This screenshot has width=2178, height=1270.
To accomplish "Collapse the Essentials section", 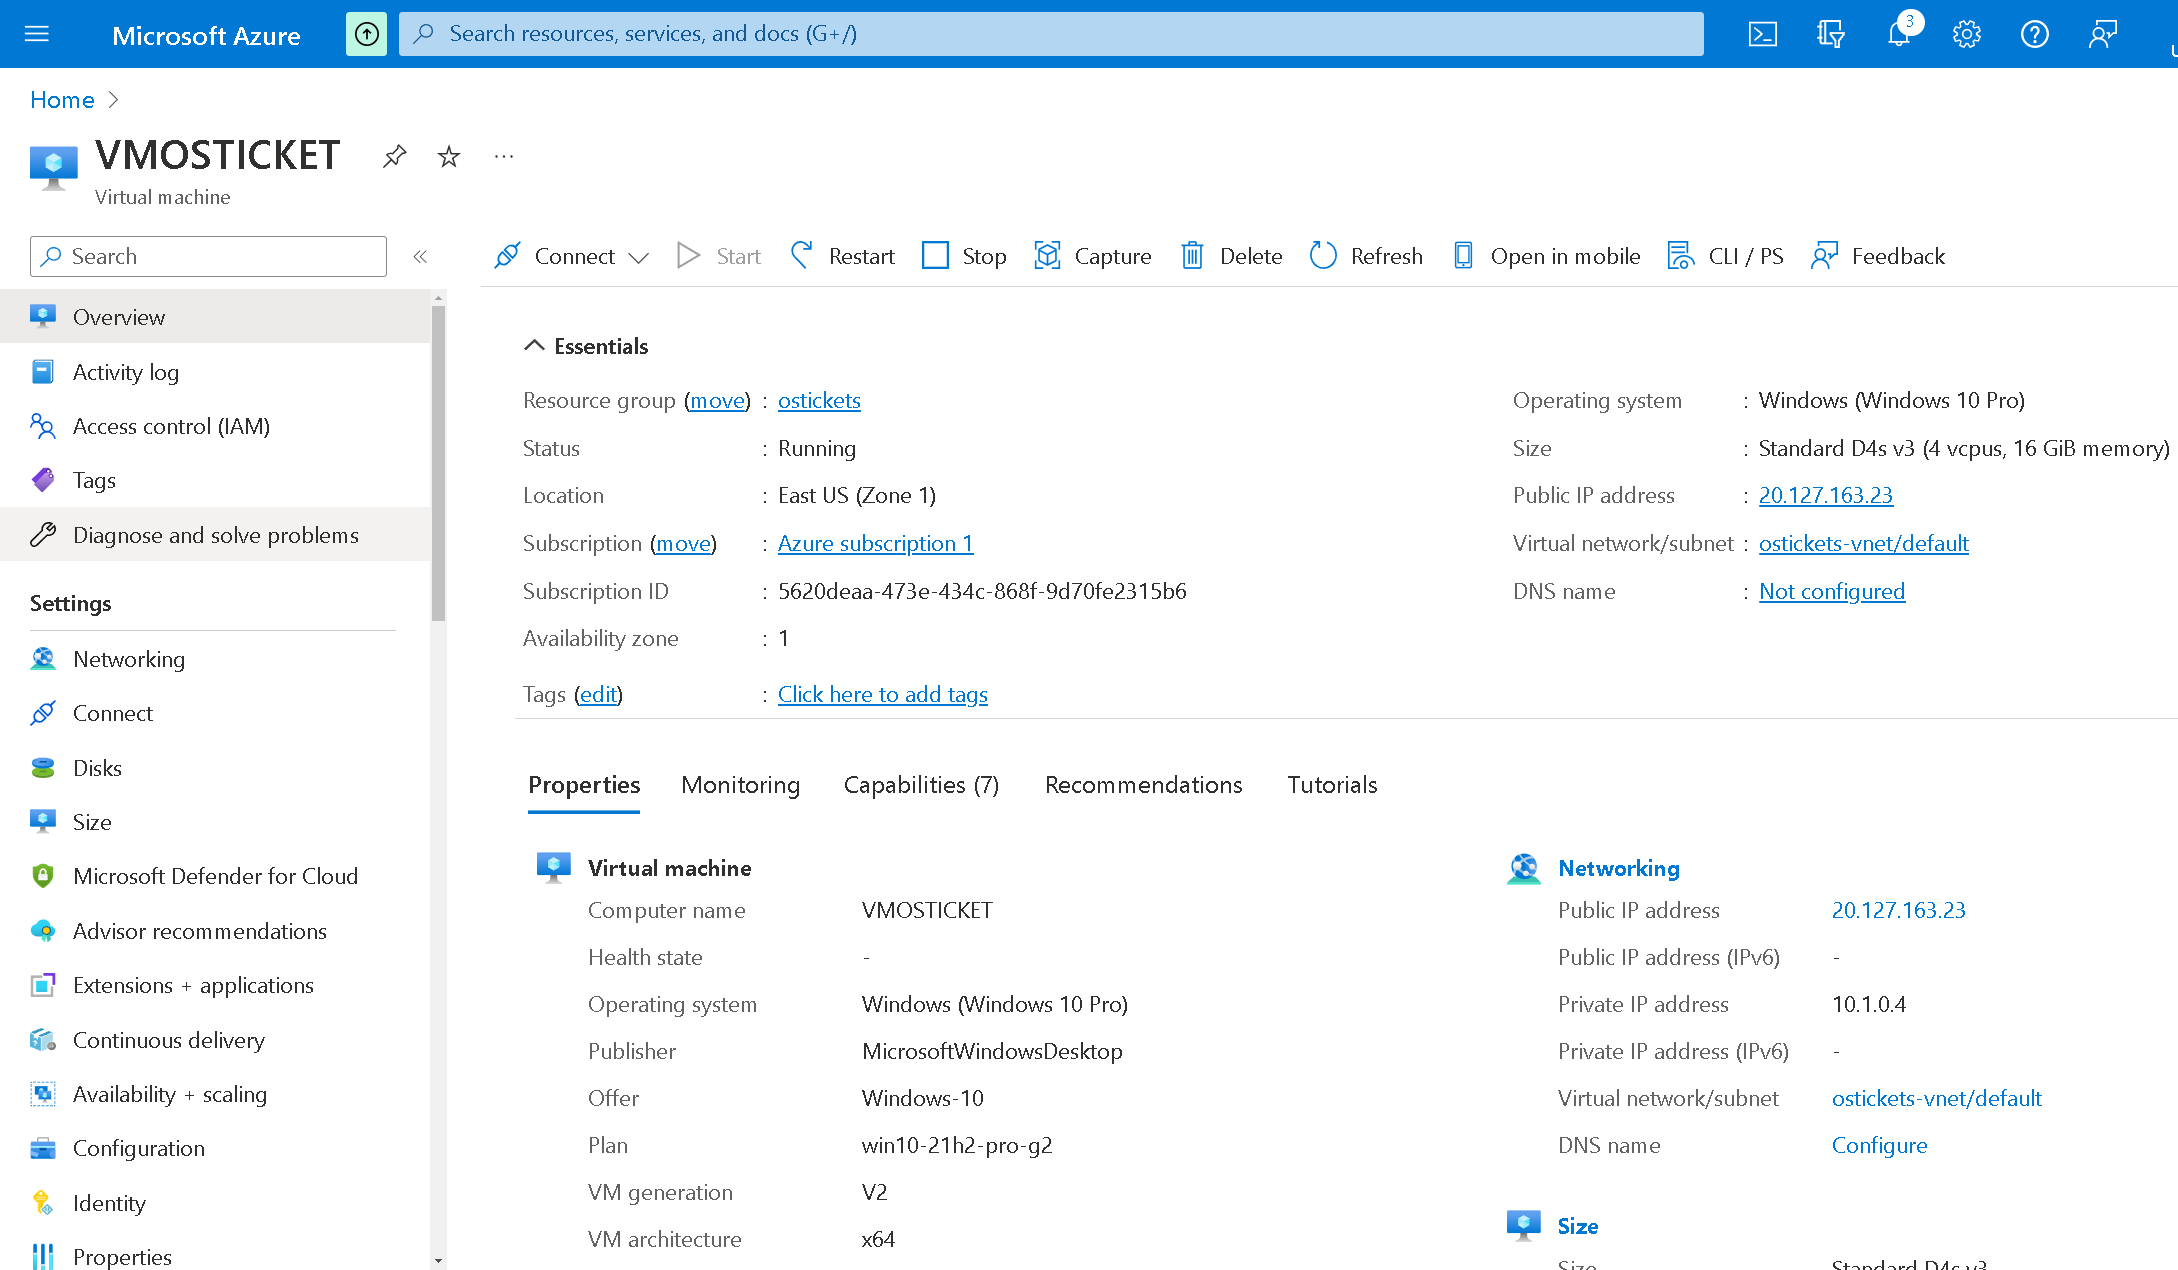I will click(x=534, y=344).
